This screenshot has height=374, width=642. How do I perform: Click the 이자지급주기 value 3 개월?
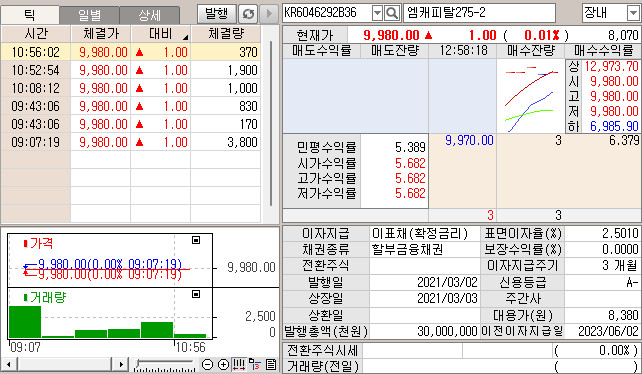point(620,265)
